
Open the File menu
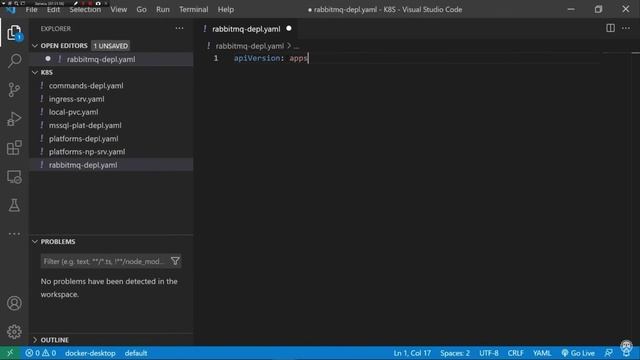pyautogui.click(x=31, y=9)
